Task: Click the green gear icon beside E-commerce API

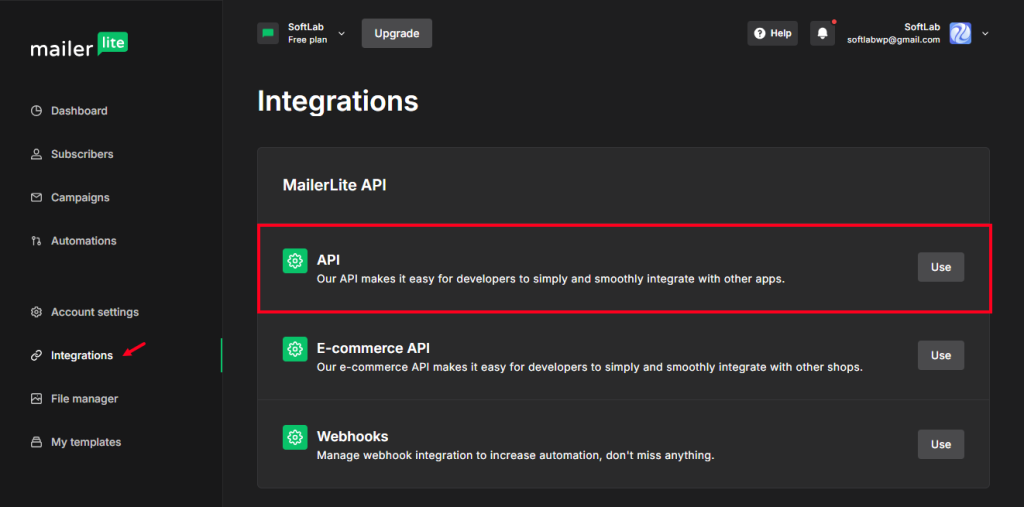Action: click(295, 350)
